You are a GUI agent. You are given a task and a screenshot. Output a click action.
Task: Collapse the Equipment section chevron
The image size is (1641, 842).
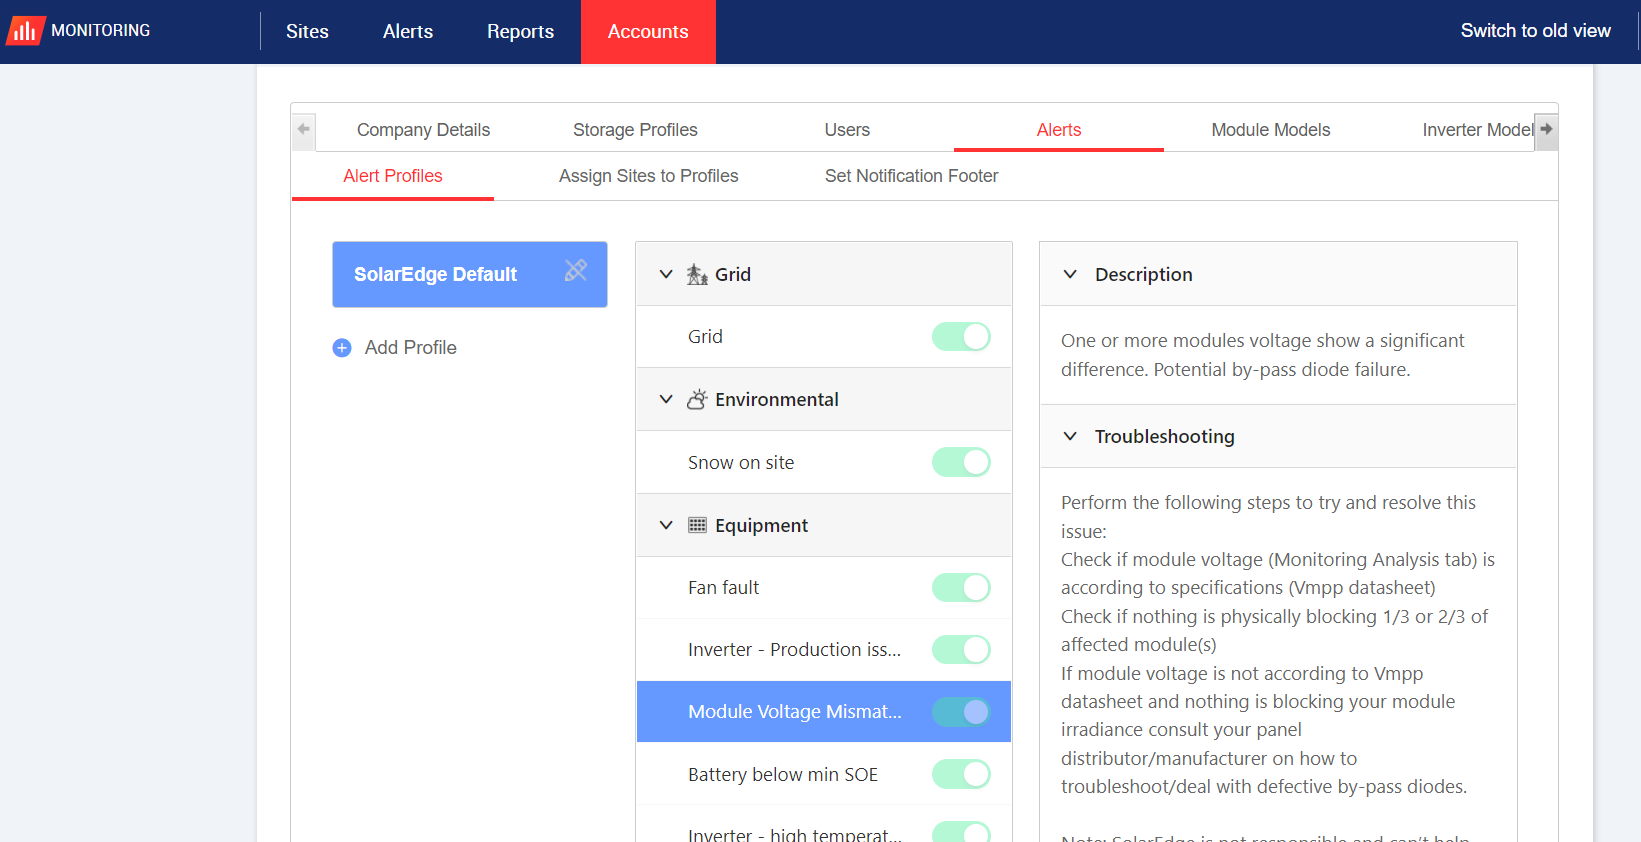point(666,525)
